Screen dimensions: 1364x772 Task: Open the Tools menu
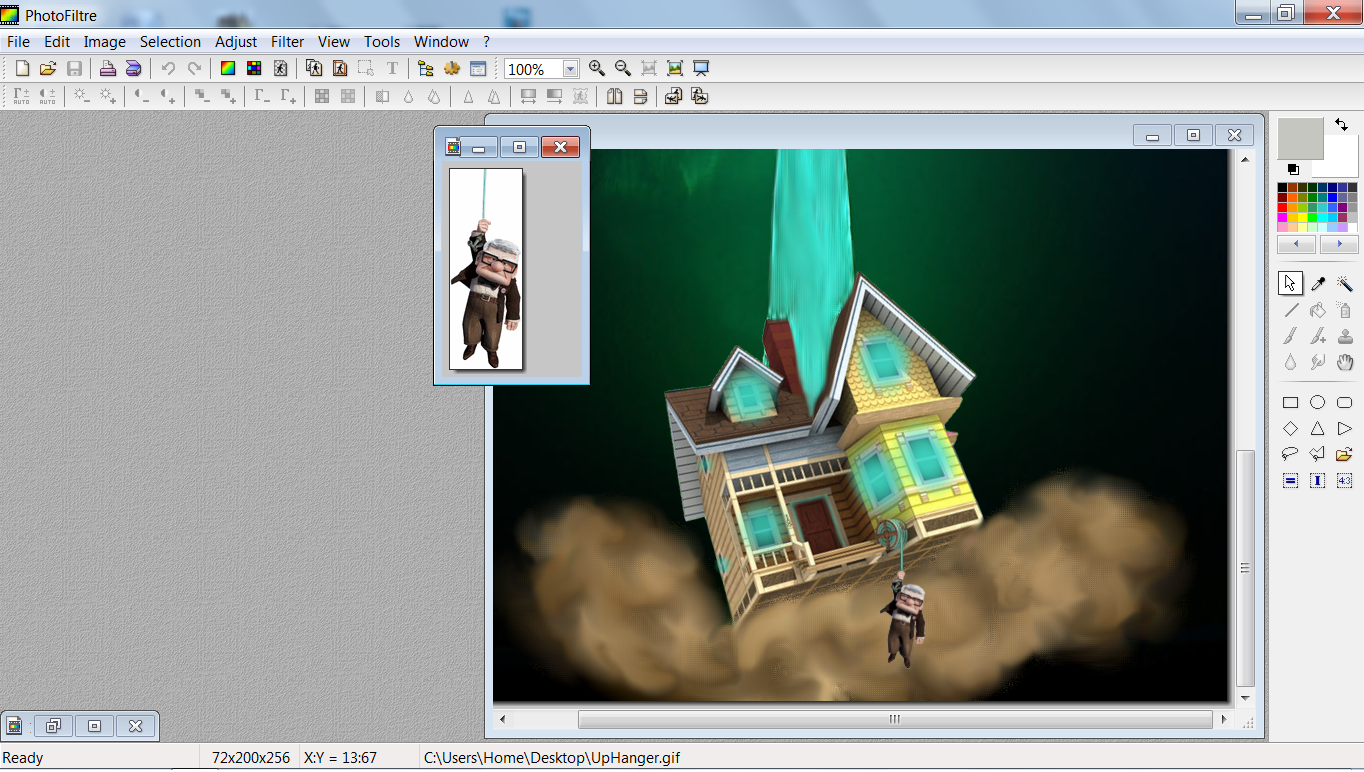pyautogui.click(x=382, y=41)
